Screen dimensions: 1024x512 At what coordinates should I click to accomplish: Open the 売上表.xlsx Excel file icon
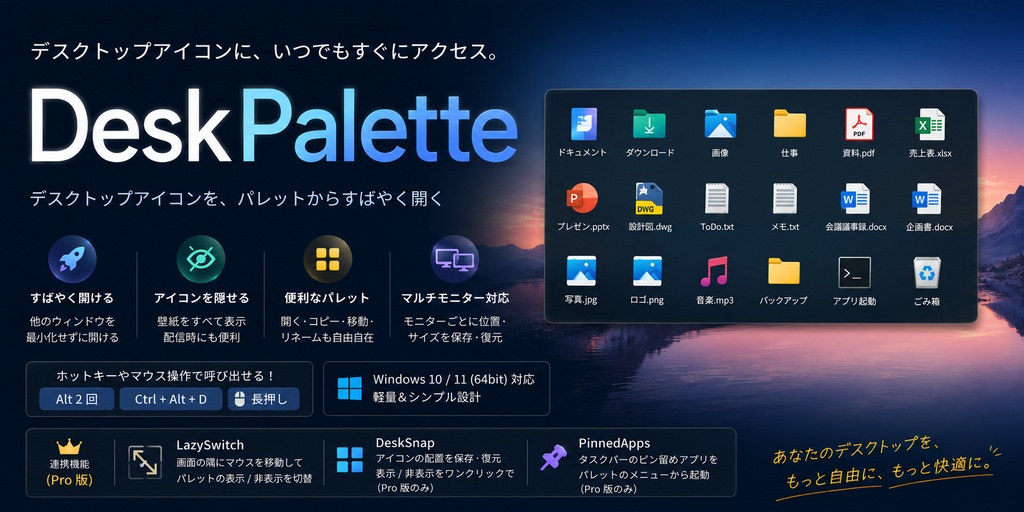tap(930, 124)
